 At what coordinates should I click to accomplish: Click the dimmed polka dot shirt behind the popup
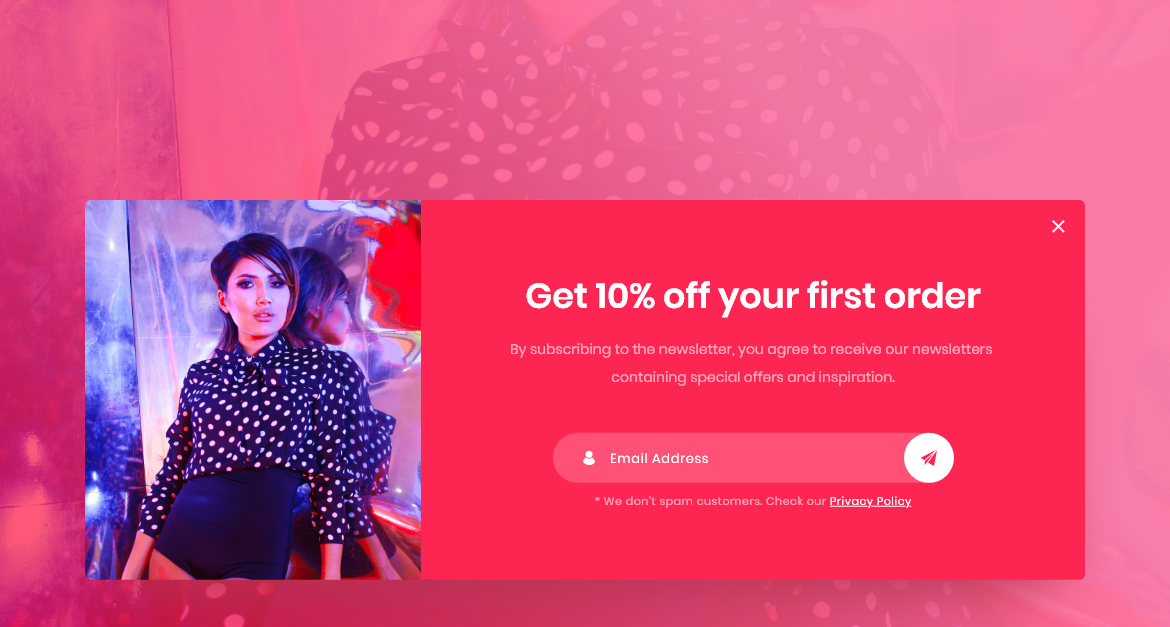[x=634, y=104]
